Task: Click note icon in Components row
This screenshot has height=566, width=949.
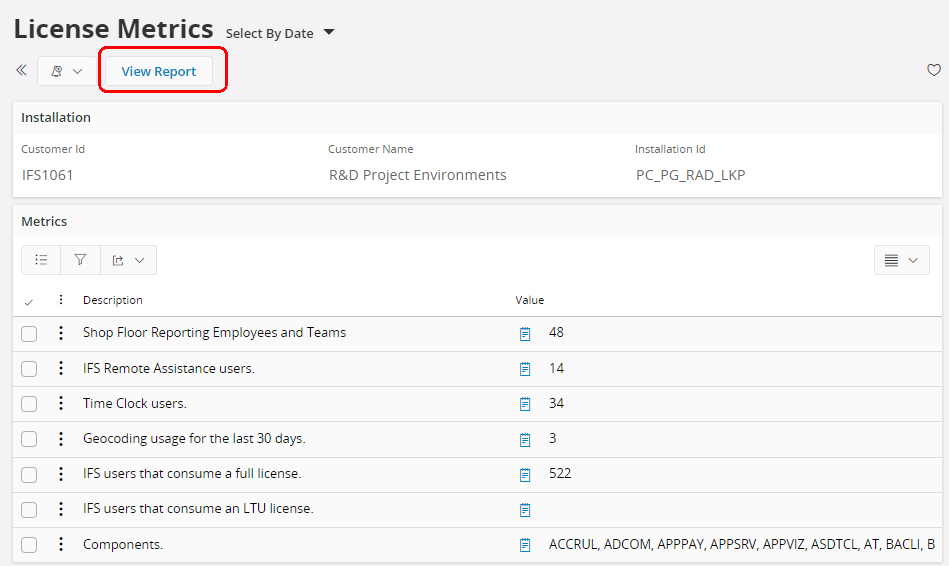Action: pyautogui.click(x=525, y=545)
